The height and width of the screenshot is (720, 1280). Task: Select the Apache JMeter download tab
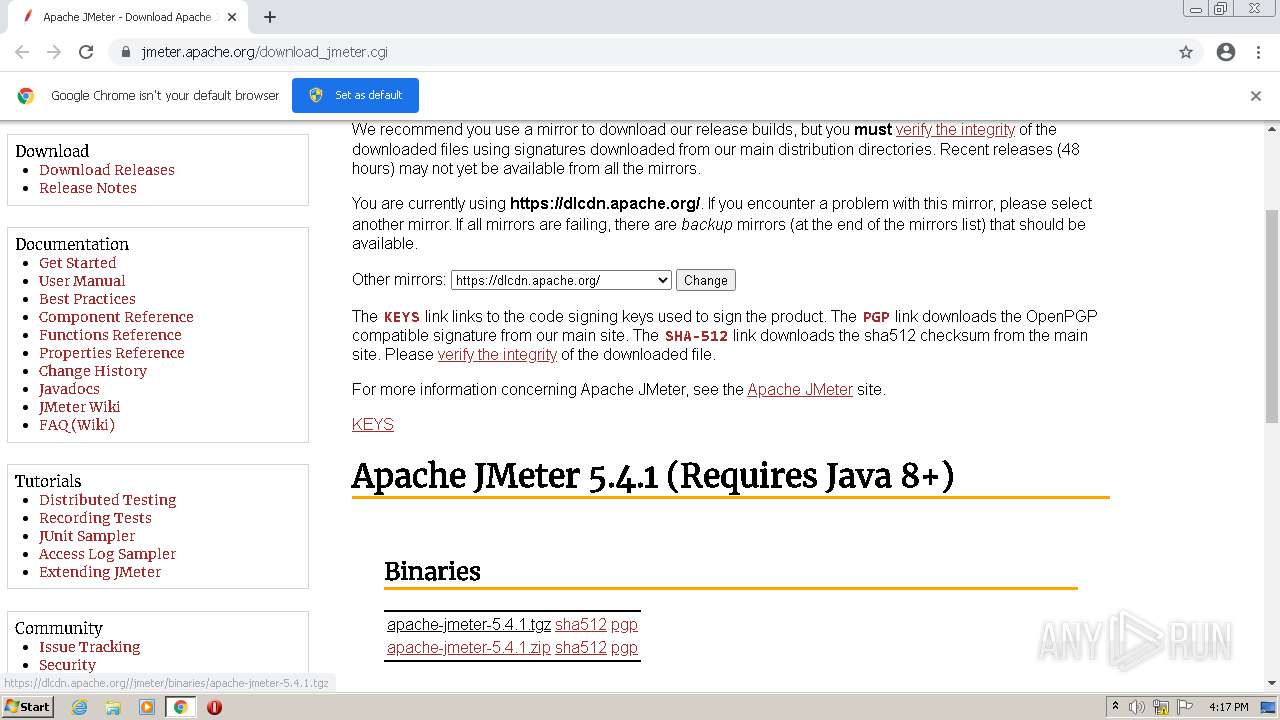[x=130, y=17]
